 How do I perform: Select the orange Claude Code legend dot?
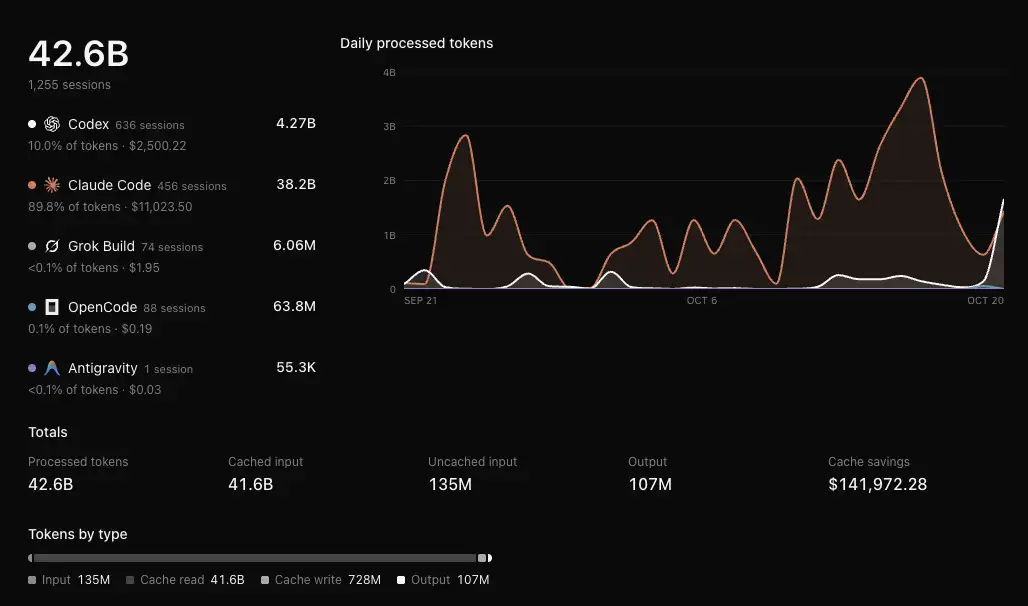[32, 185]
